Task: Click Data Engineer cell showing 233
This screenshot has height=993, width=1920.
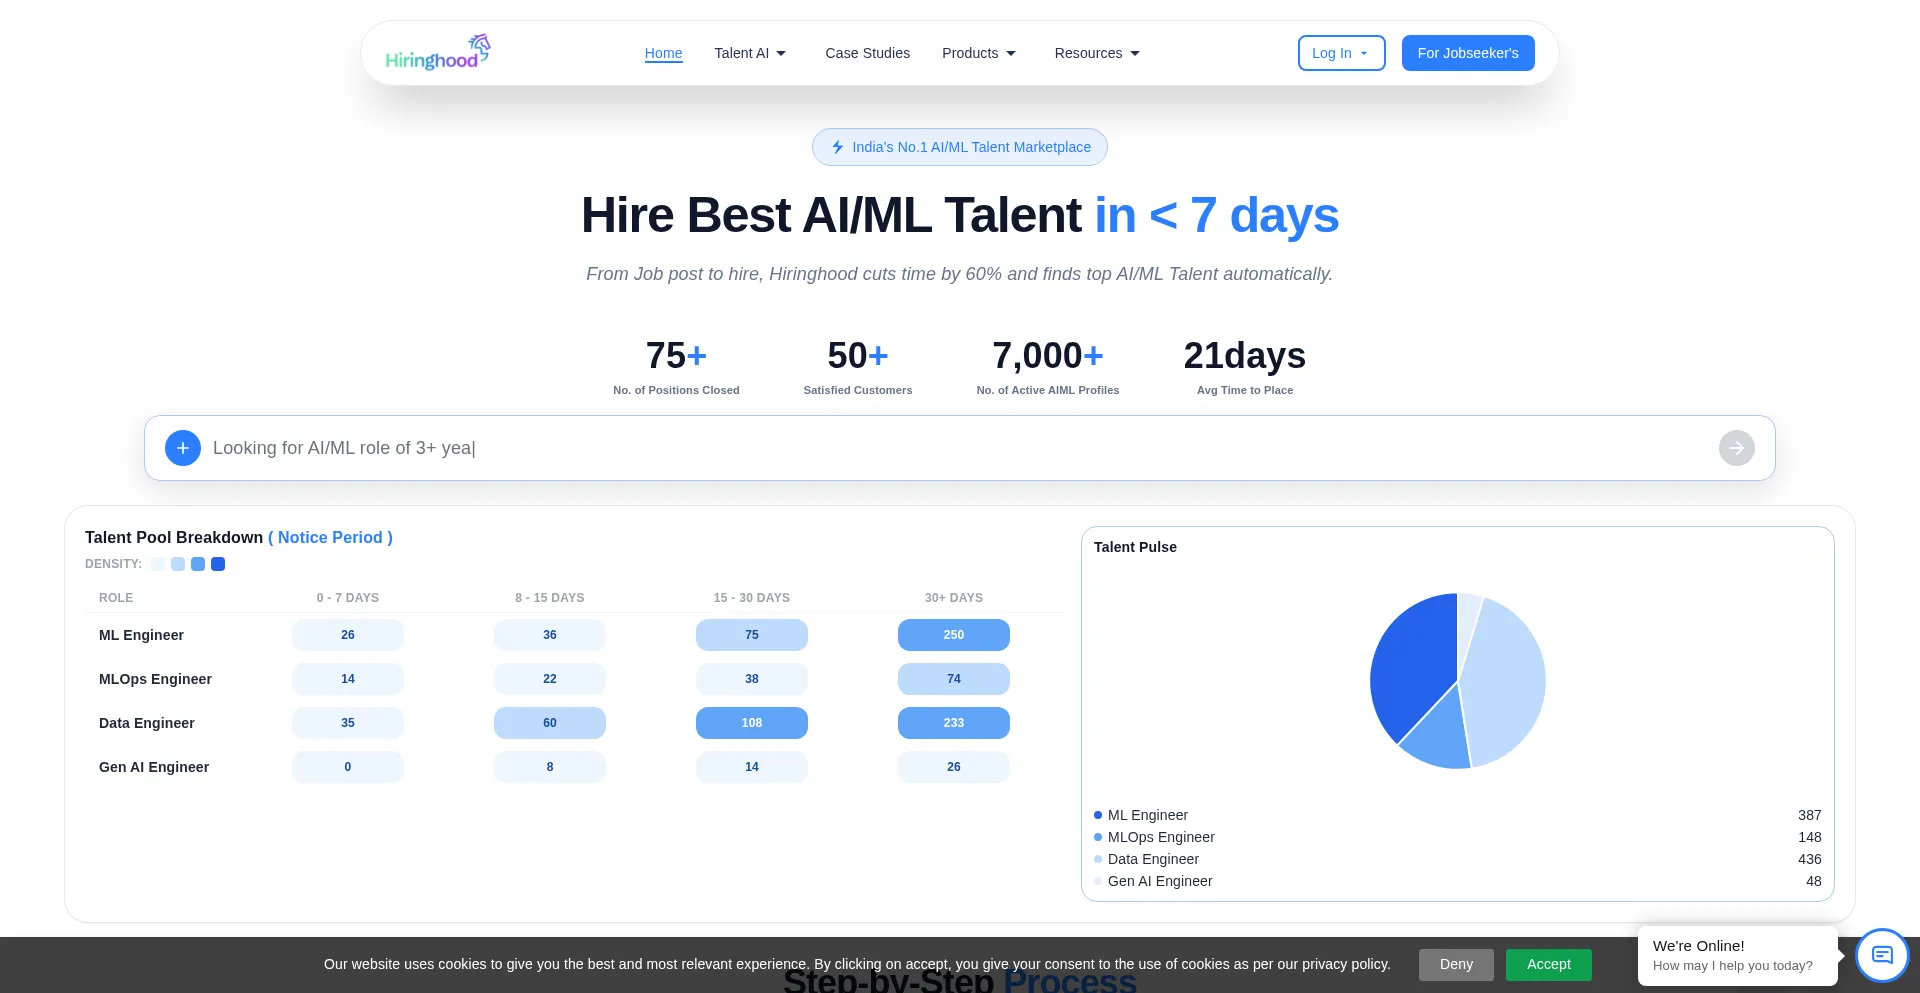Action: [954, 723]
